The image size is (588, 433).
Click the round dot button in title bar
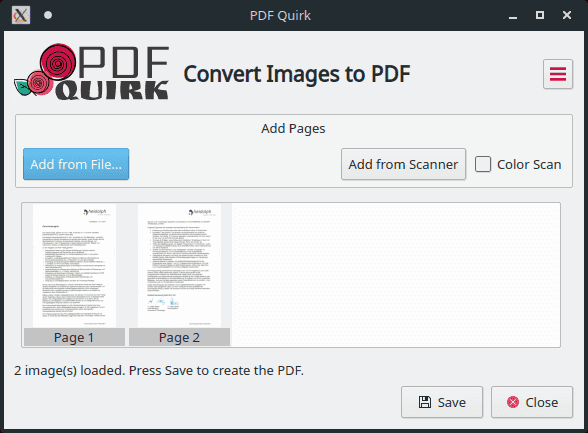click(48, 15)
